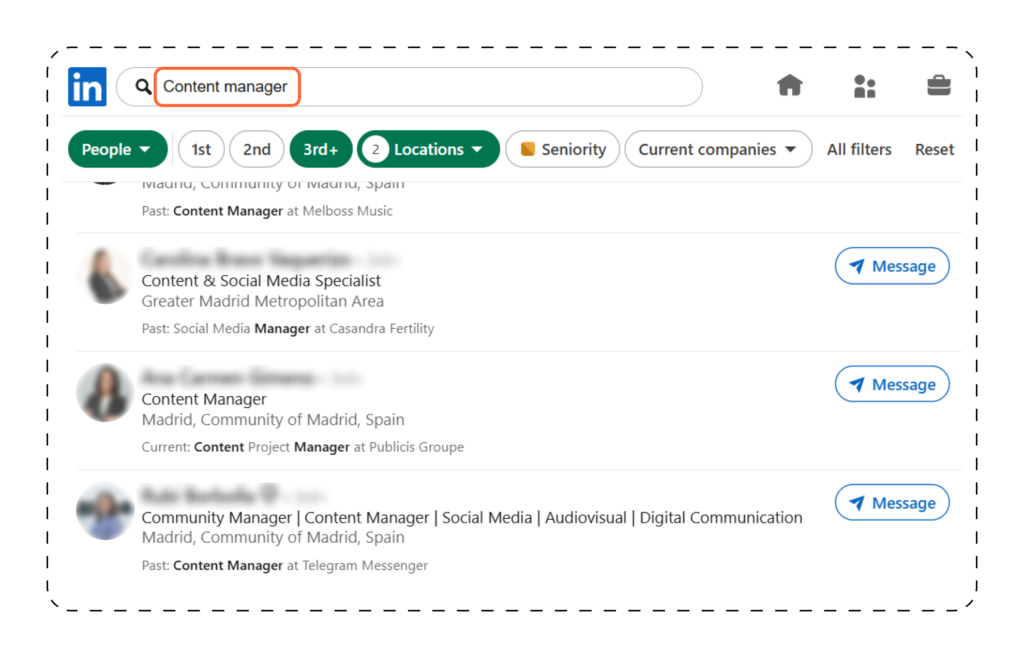Screen dimensions: 1024x658
Task: Click the gold Seniority premium icon
Action: click(x=528, y=149)
